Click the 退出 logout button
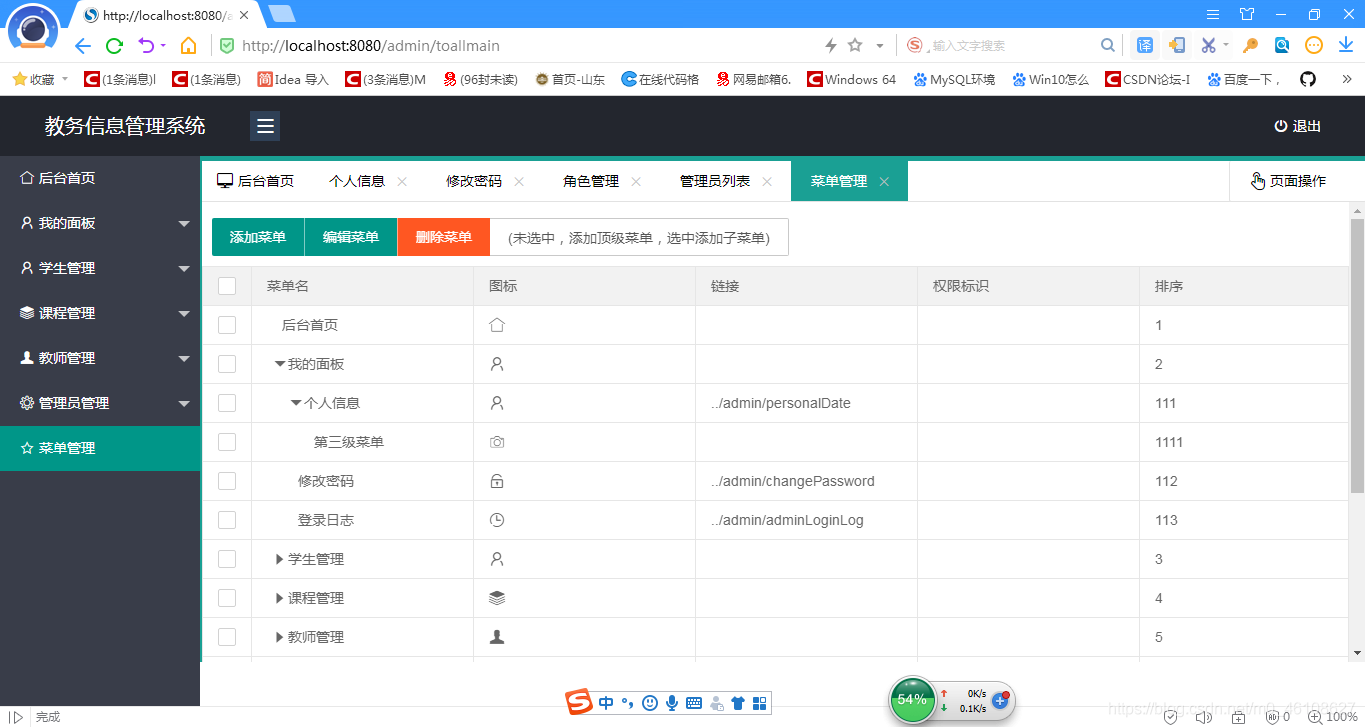Viewport: 1365px width, 727px height. (x=1297, y=126)
